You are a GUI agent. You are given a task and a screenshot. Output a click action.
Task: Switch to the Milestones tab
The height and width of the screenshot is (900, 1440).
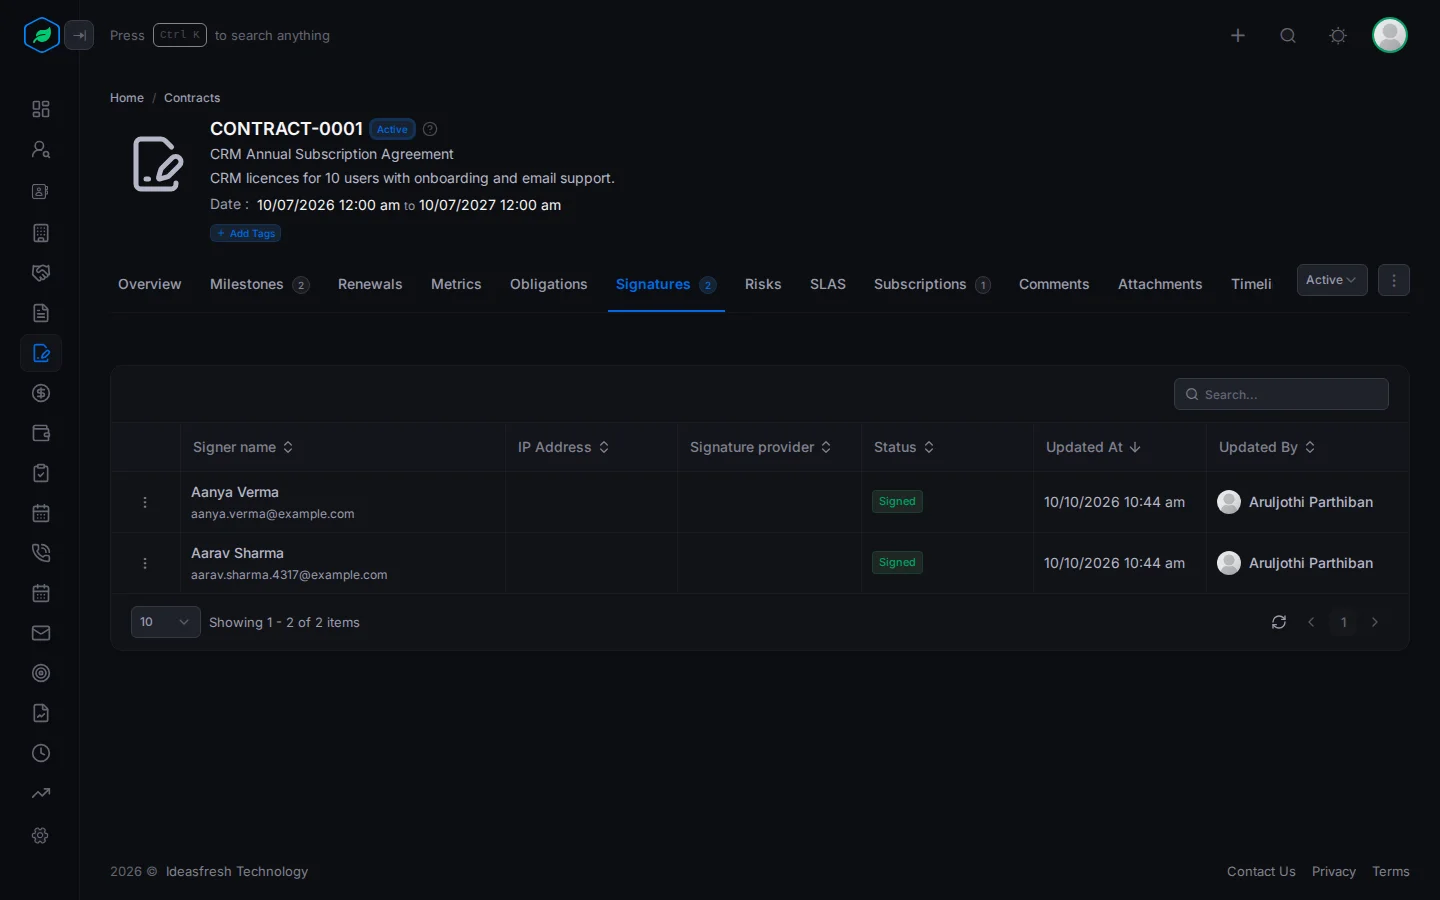point(259,284)
